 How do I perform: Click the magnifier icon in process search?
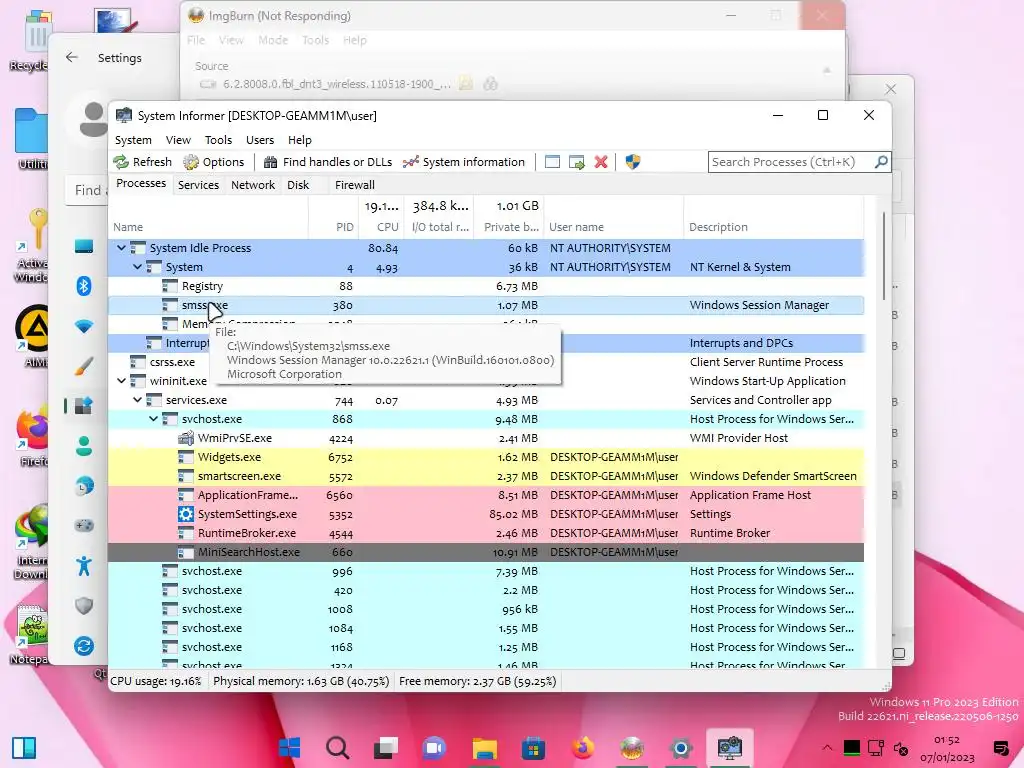pyautogui.click(x=881, y=161)
